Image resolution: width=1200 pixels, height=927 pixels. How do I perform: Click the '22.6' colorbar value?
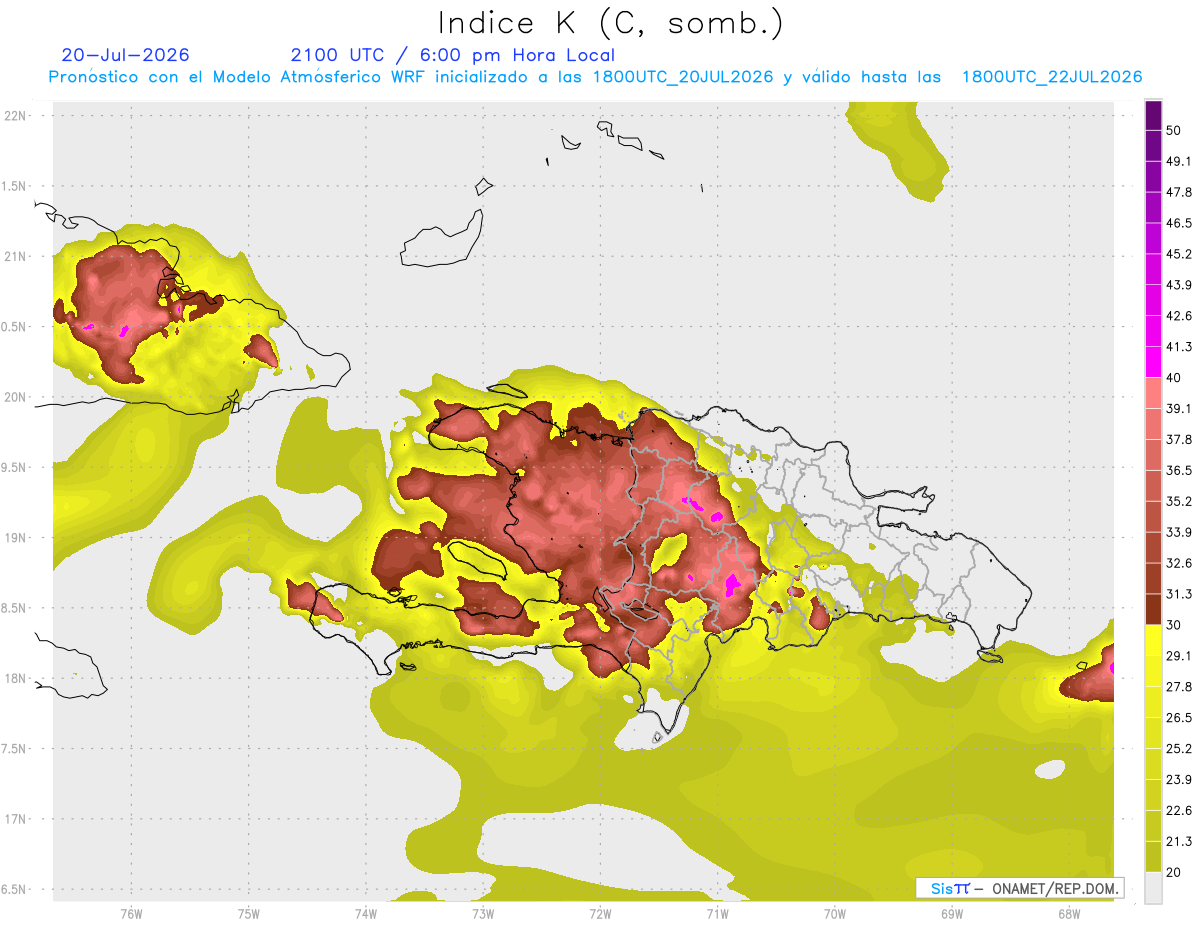(1179, 811)
